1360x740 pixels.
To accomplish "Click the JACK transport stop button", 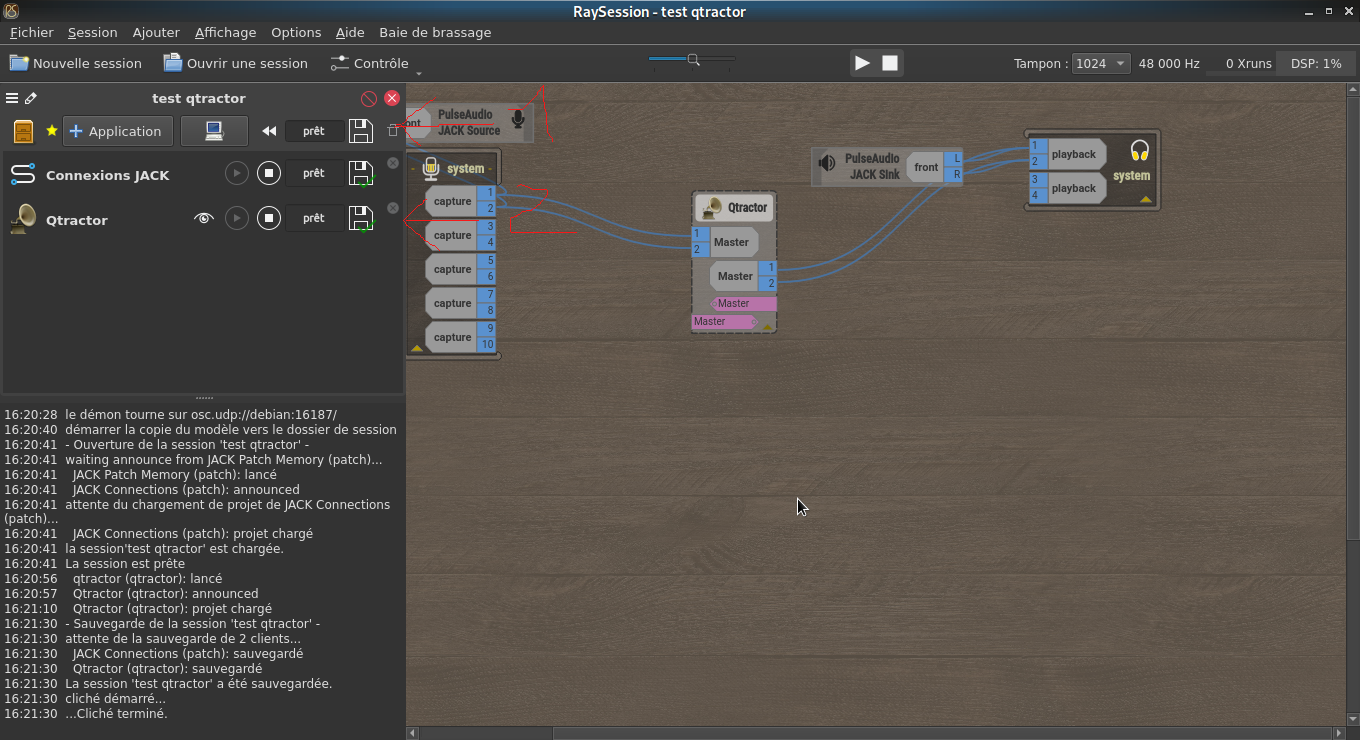I will [x=890, y=63].
